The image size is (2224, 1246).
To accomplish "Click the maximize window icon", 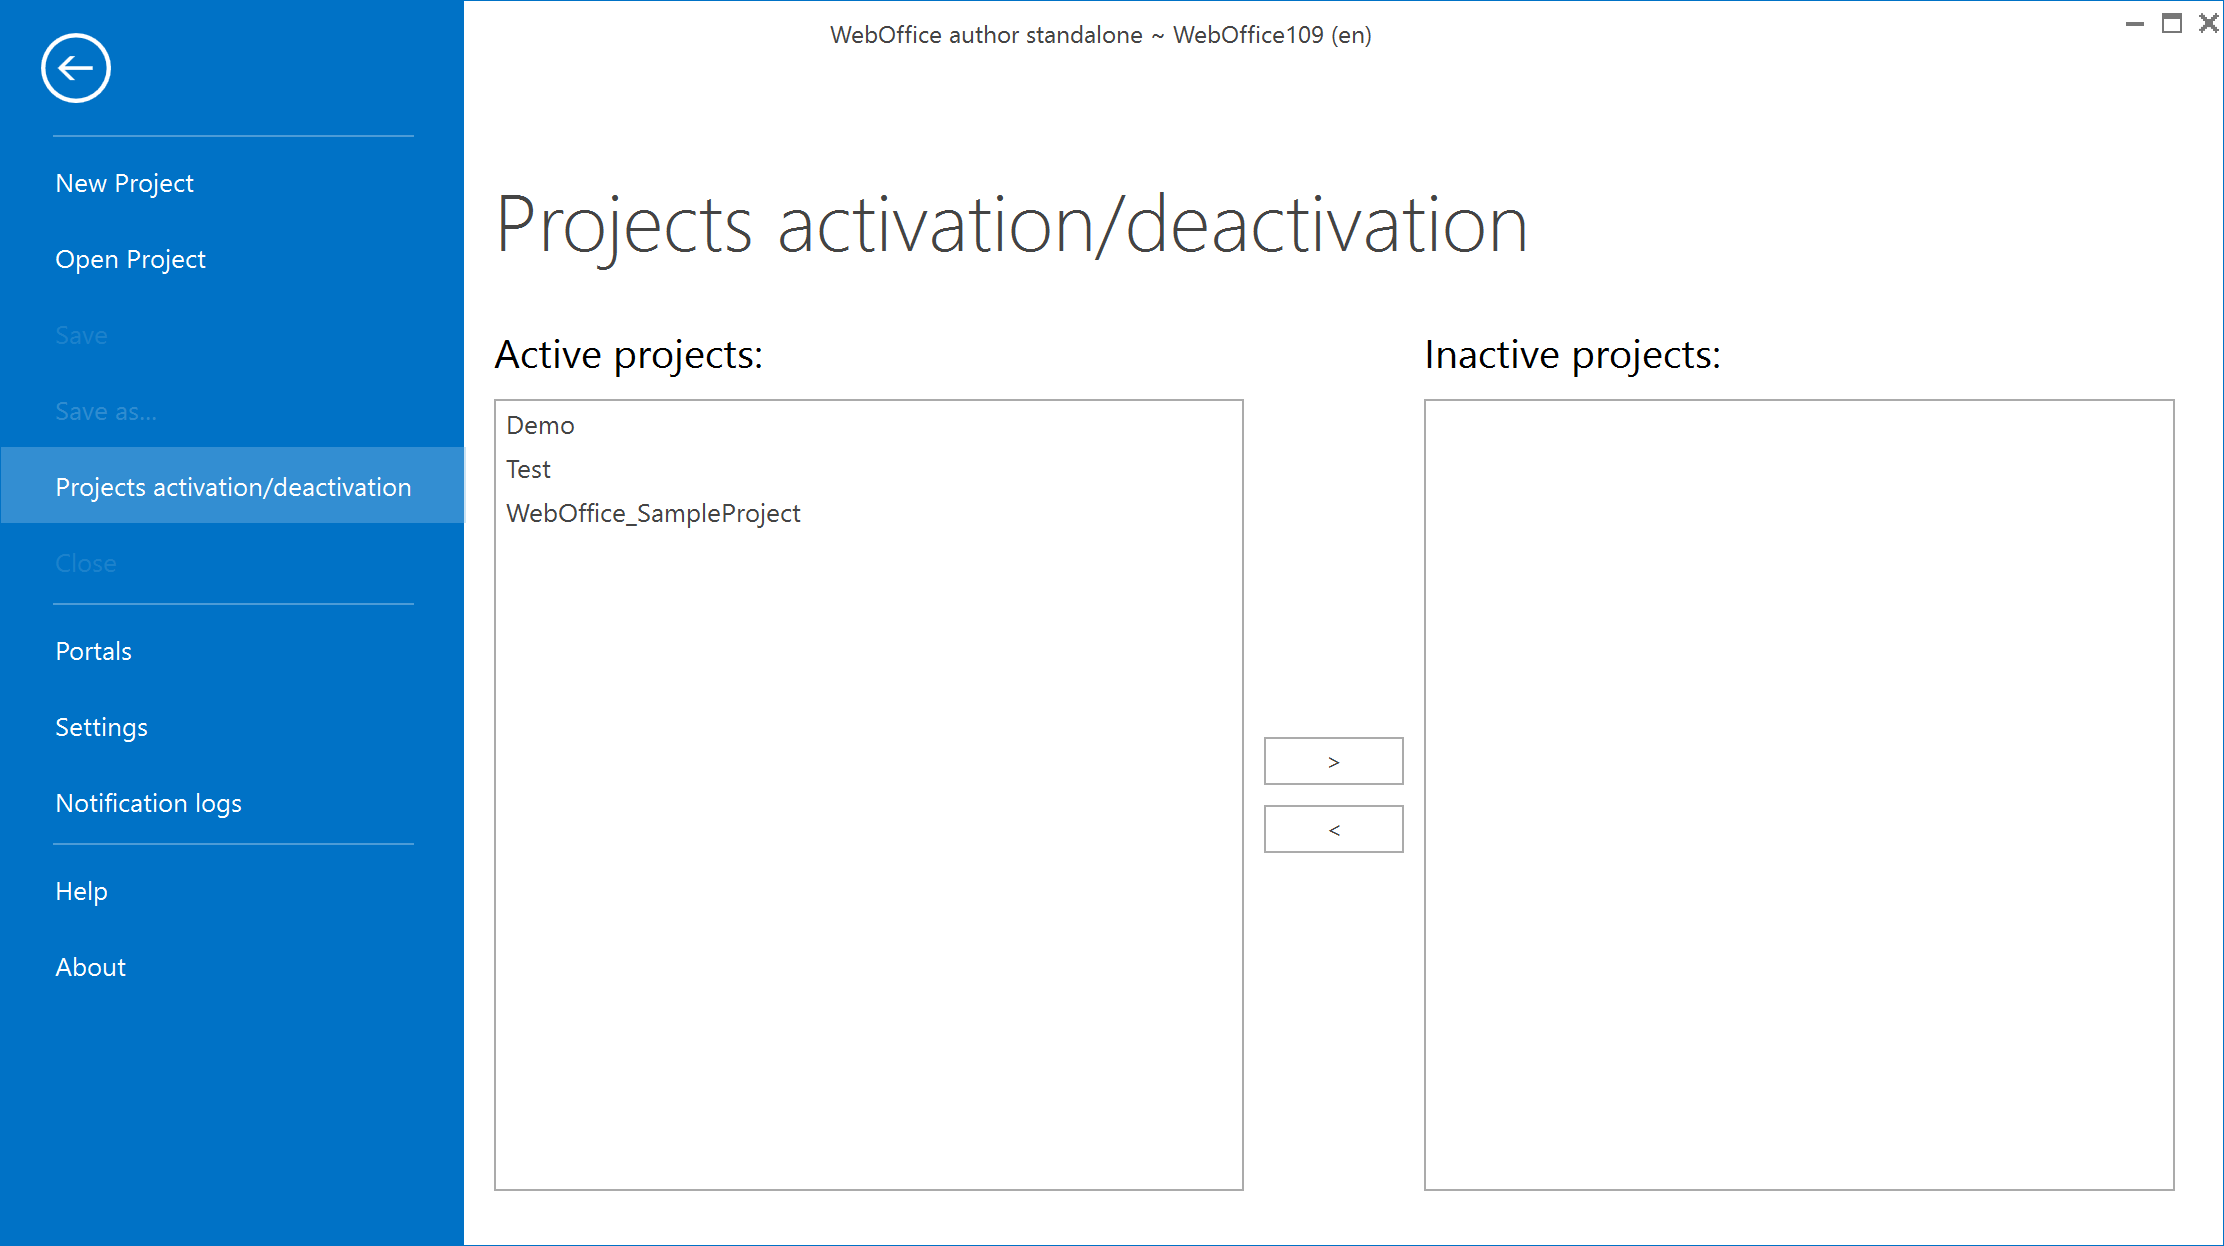I will click(x=2172, y=23).
